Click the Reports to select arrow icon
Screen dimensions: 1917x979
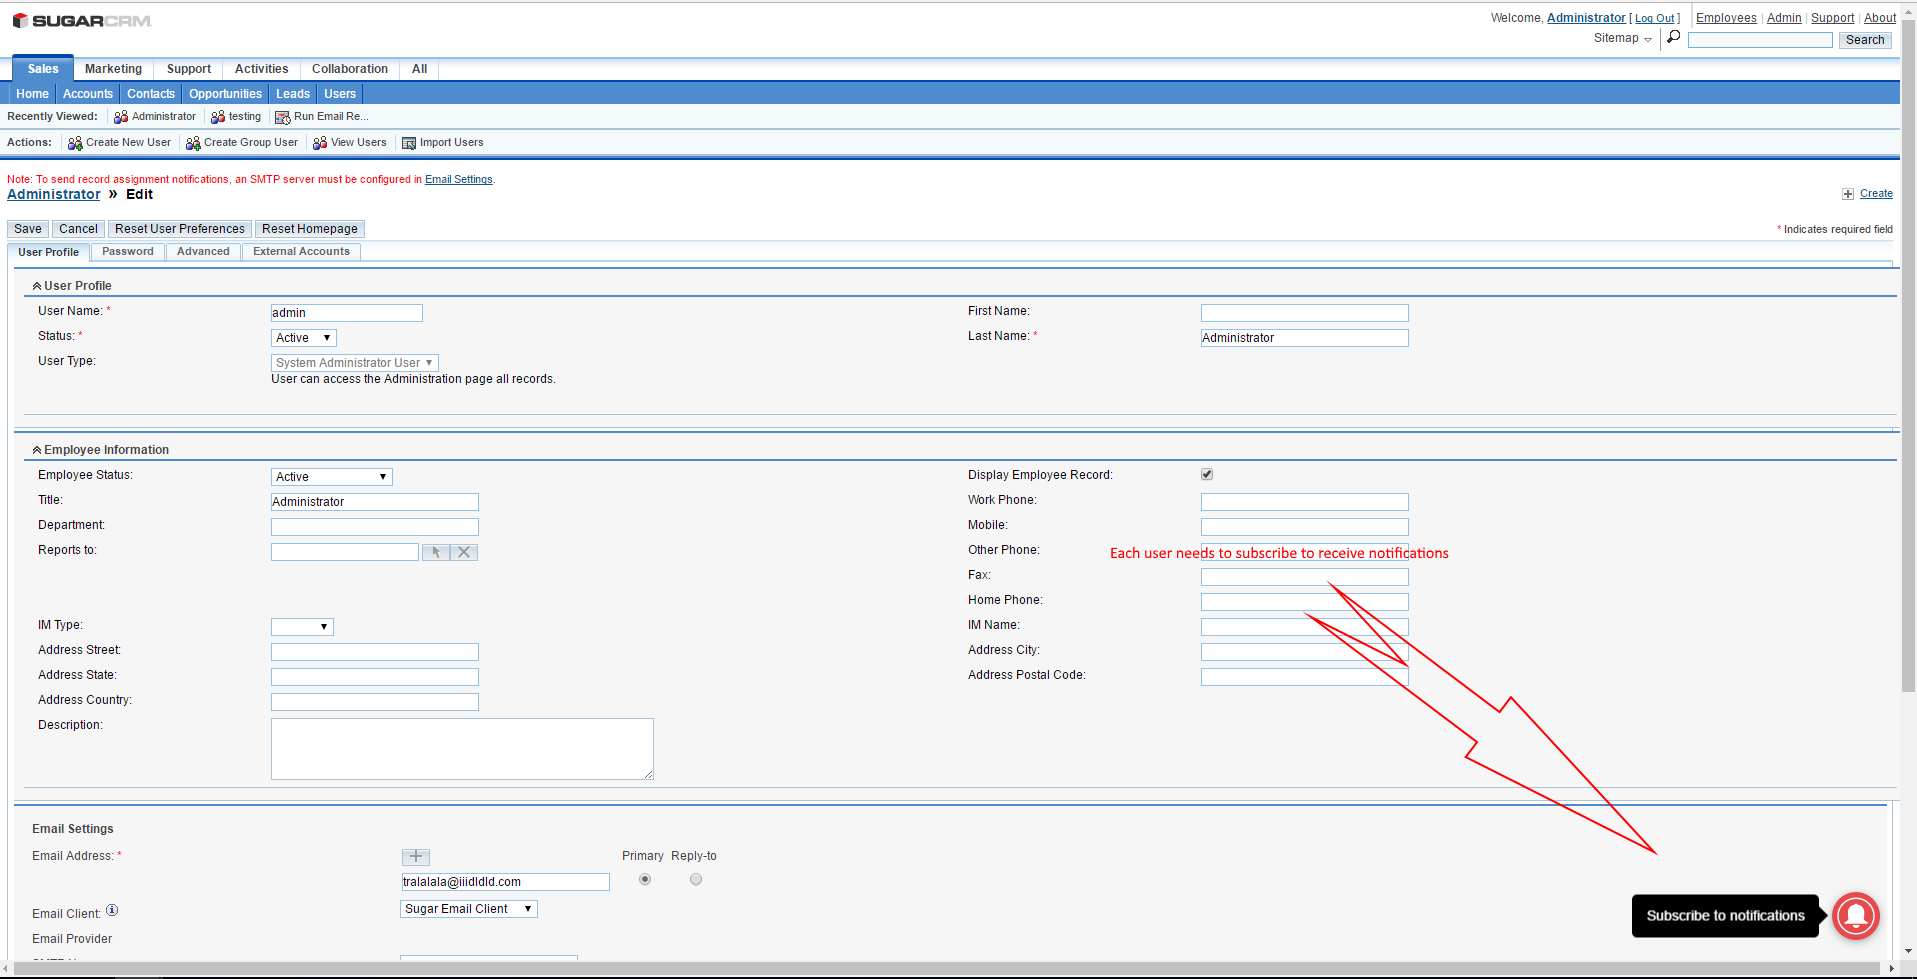436,552
